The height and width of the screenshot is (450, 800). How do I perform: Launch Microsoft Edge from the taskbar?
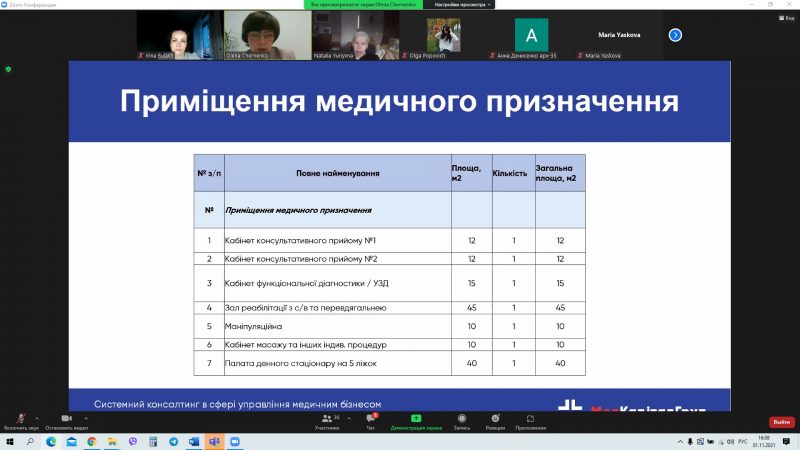(51, 442)
